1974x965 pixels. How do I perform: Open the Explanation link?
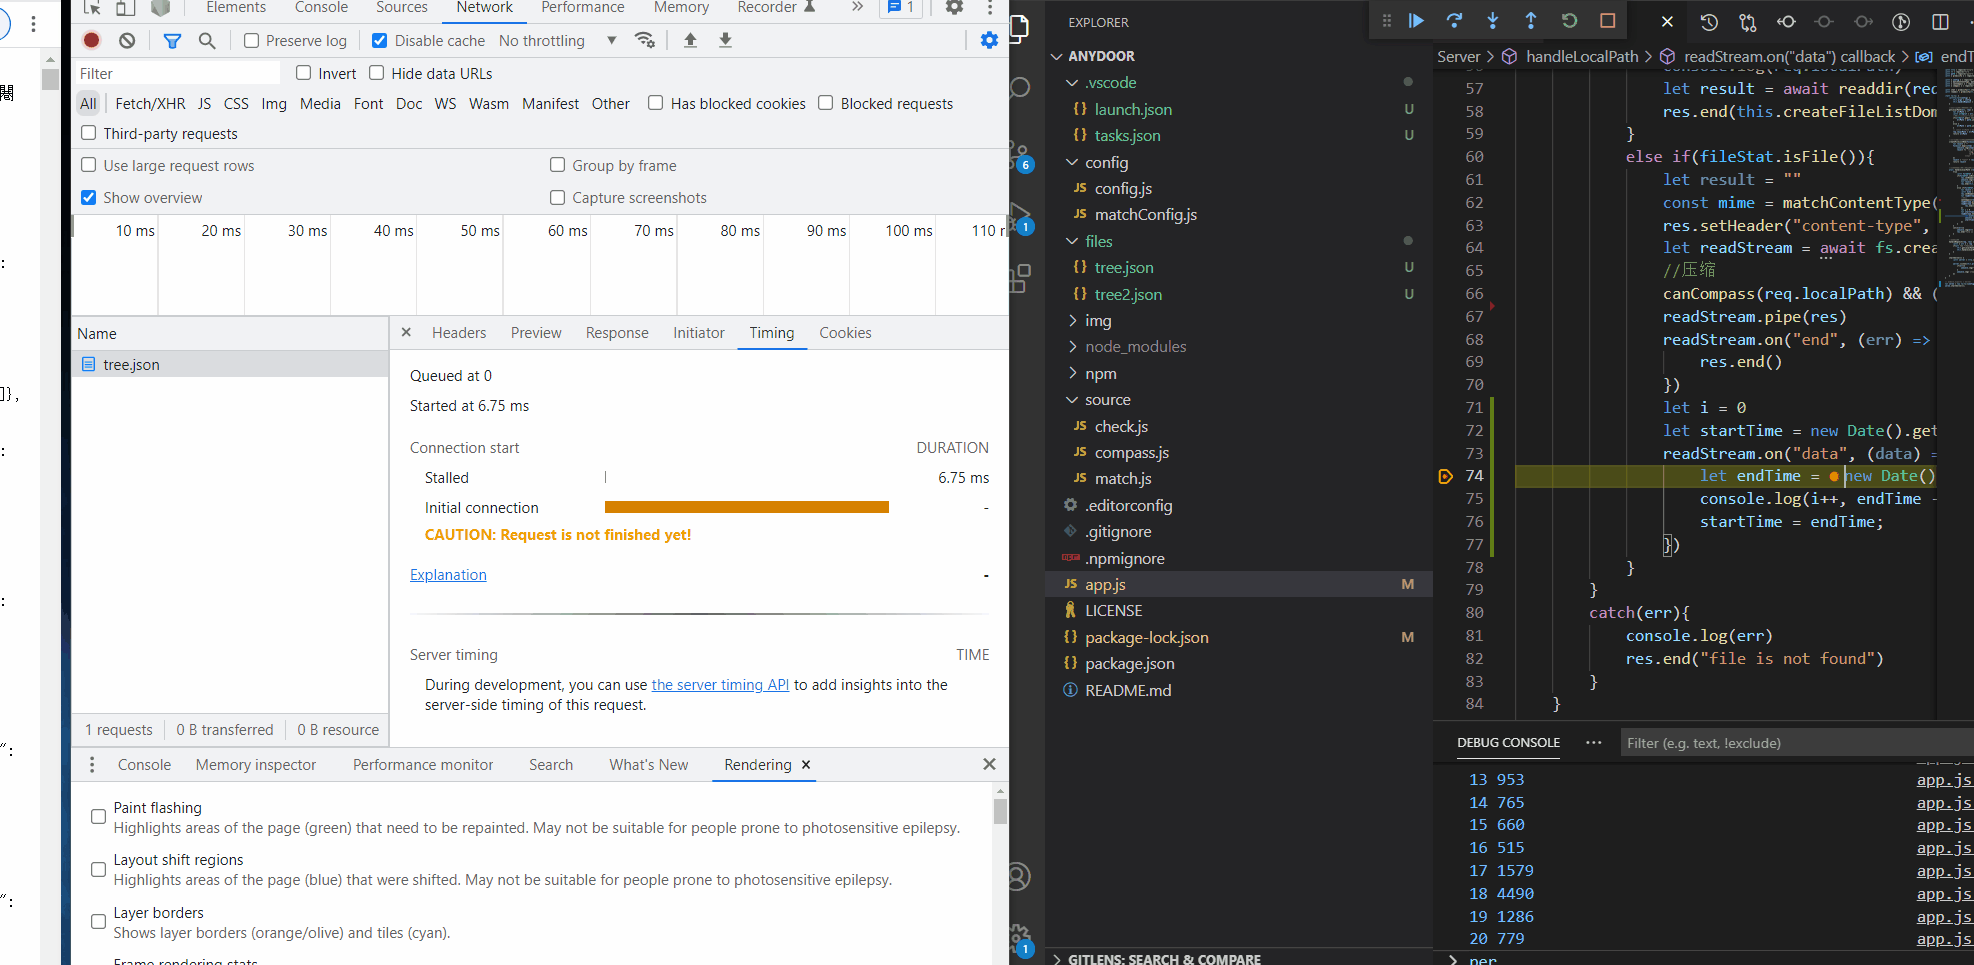tap(448, 575)
